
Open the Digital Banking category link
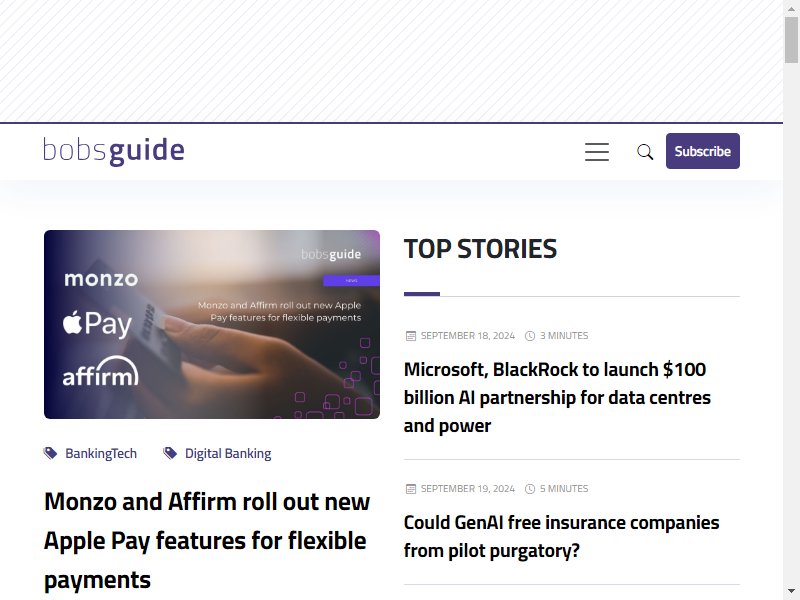pyautogui.click(x=228, y=454)
